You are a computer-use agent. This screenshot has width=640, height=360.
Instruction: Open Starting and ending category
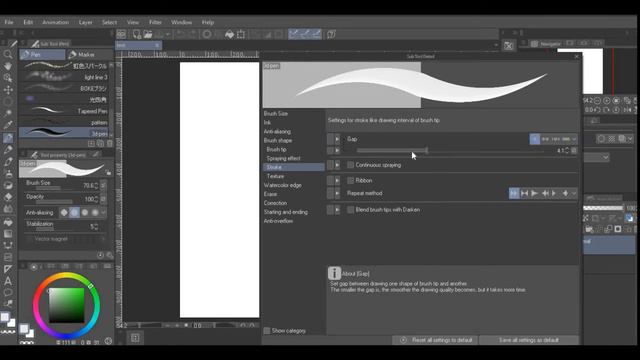(x=286, y=212)
